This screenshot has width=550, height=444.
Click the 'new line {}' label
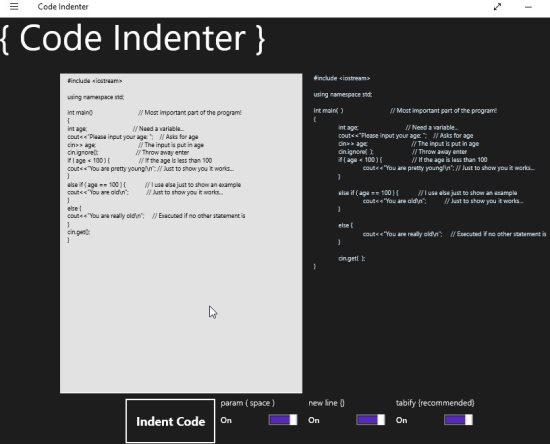coord(326,403)
